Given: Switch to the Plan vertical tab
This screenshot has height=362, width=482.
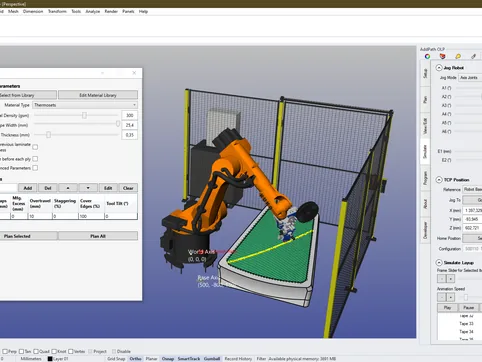Looking at the screenshot, I should pyautogui.click(x=425, y=99).
